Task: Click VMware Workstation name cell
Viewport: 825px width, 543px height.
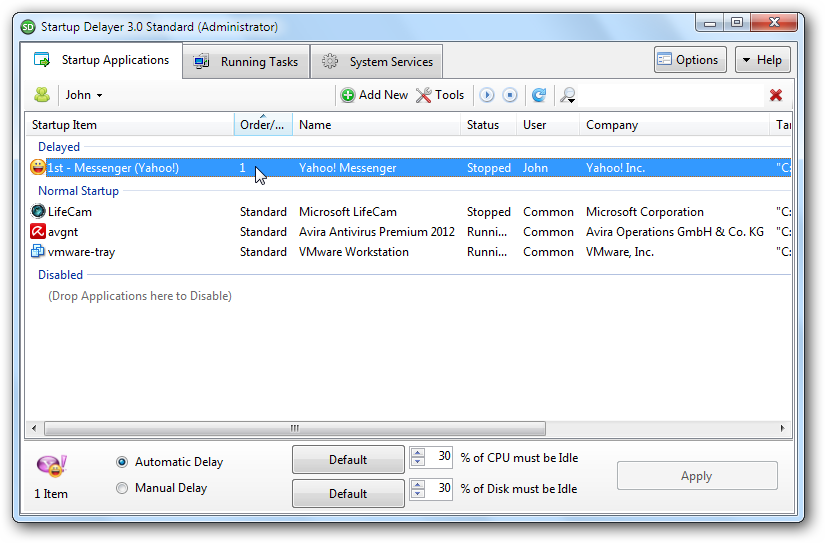Action: click(x=354, y=252)
